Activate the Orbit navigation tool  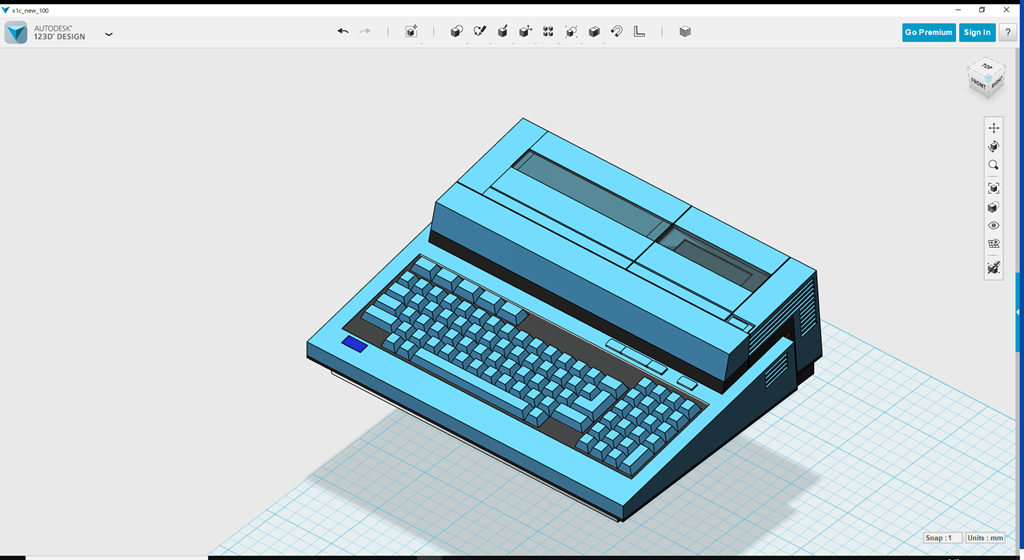coord(993,146)
